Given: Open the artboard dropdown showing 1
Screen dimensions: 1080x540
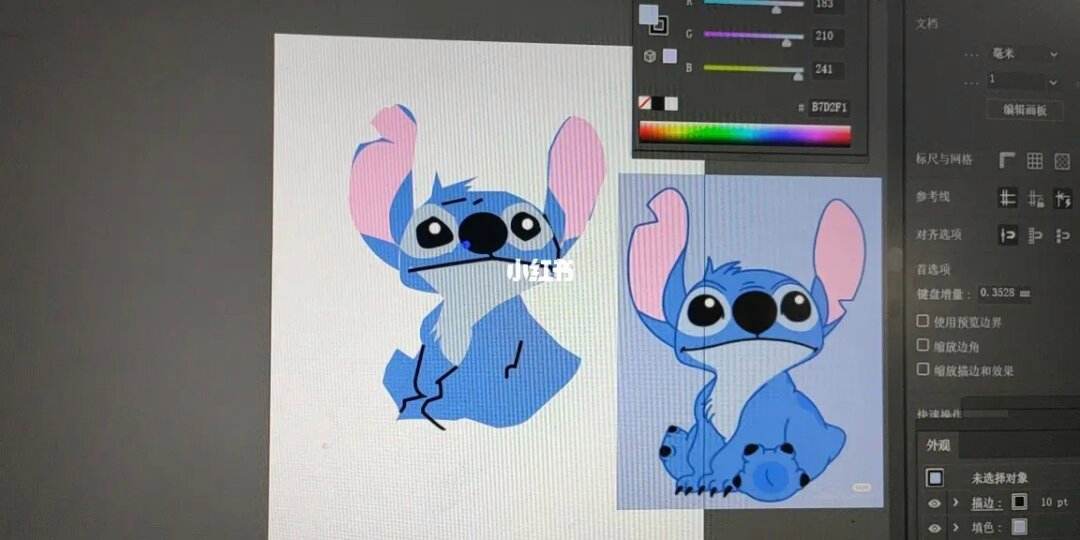Looking at the screenshot, I should (1022, 81).
